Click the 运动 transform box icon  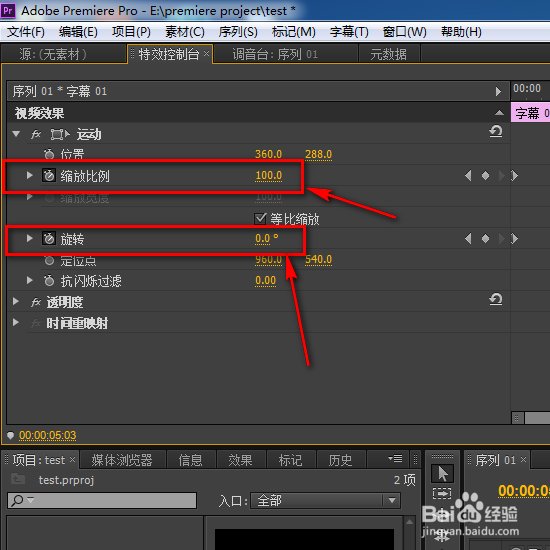coord(60,134)
